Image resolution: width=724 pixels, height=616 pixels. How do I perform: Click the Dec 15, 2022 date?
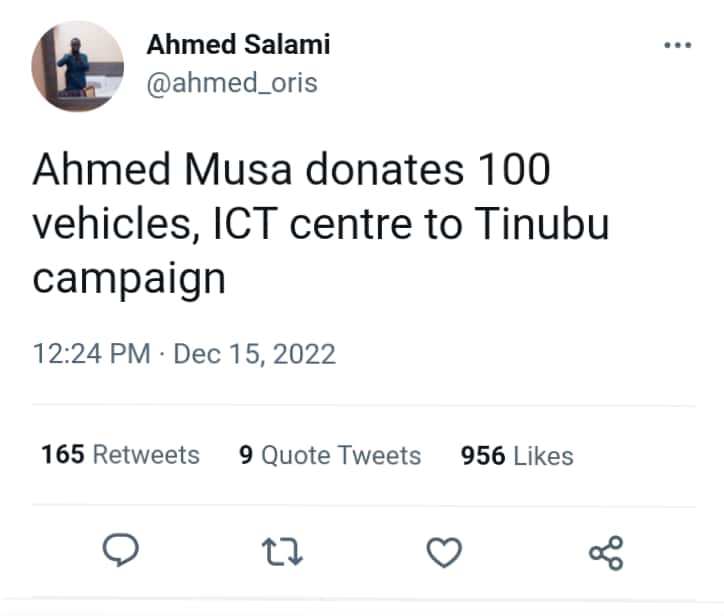tap(254, 354)
